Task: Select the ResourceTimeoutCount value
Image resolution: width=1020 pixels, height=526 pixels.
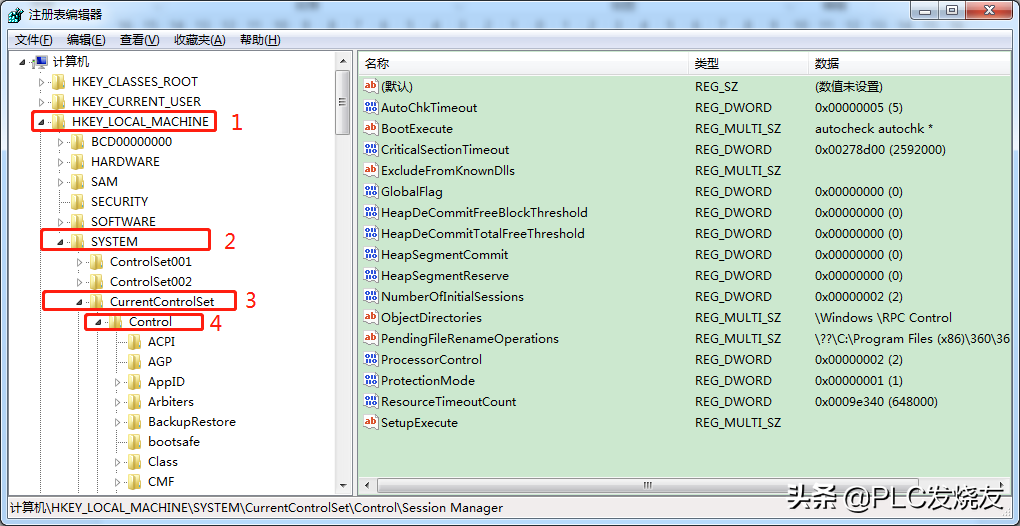Action: pos(448,402)
